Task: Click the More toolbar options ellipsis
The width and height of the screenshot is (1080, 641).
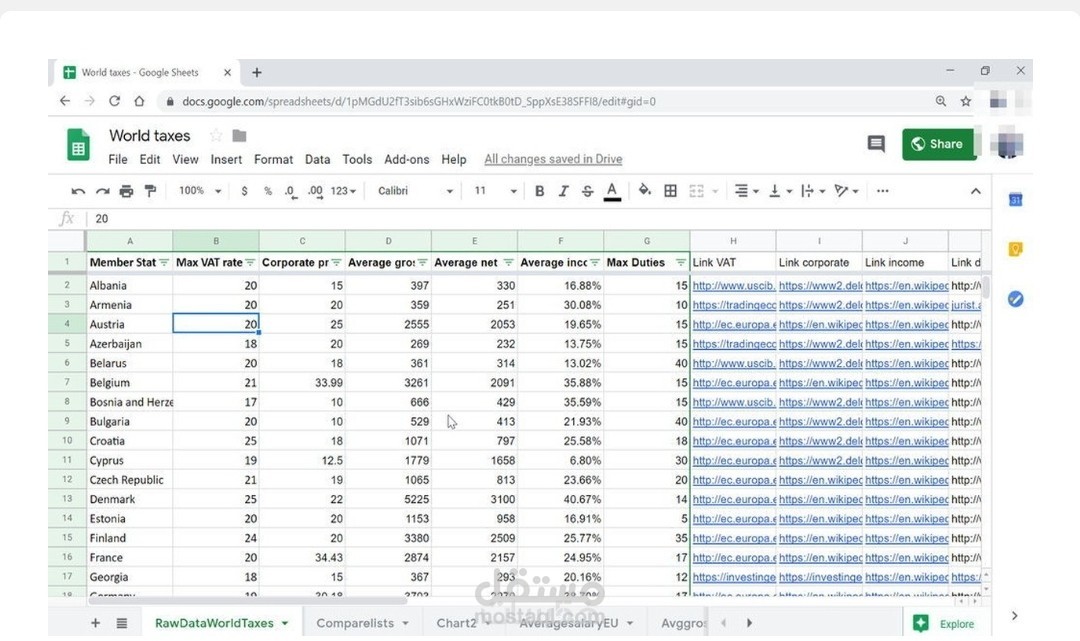Action: [x=882, y=191]
